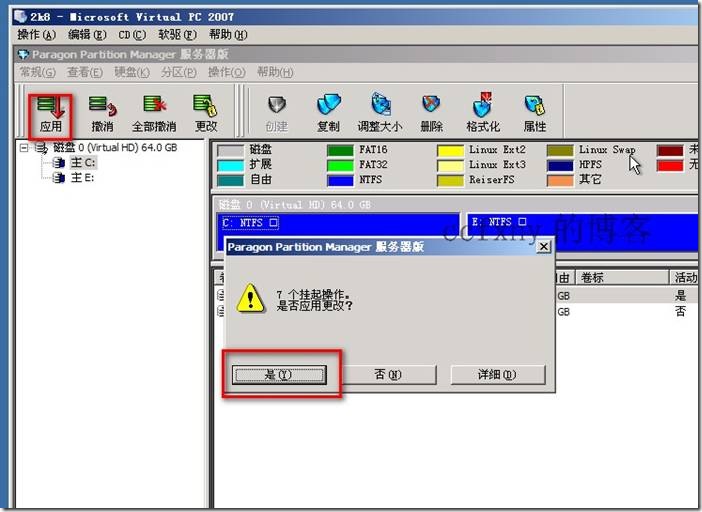Click the 活动 column header
The width and height of the screenshot is (702, 512).
click(x=685, y=277)
